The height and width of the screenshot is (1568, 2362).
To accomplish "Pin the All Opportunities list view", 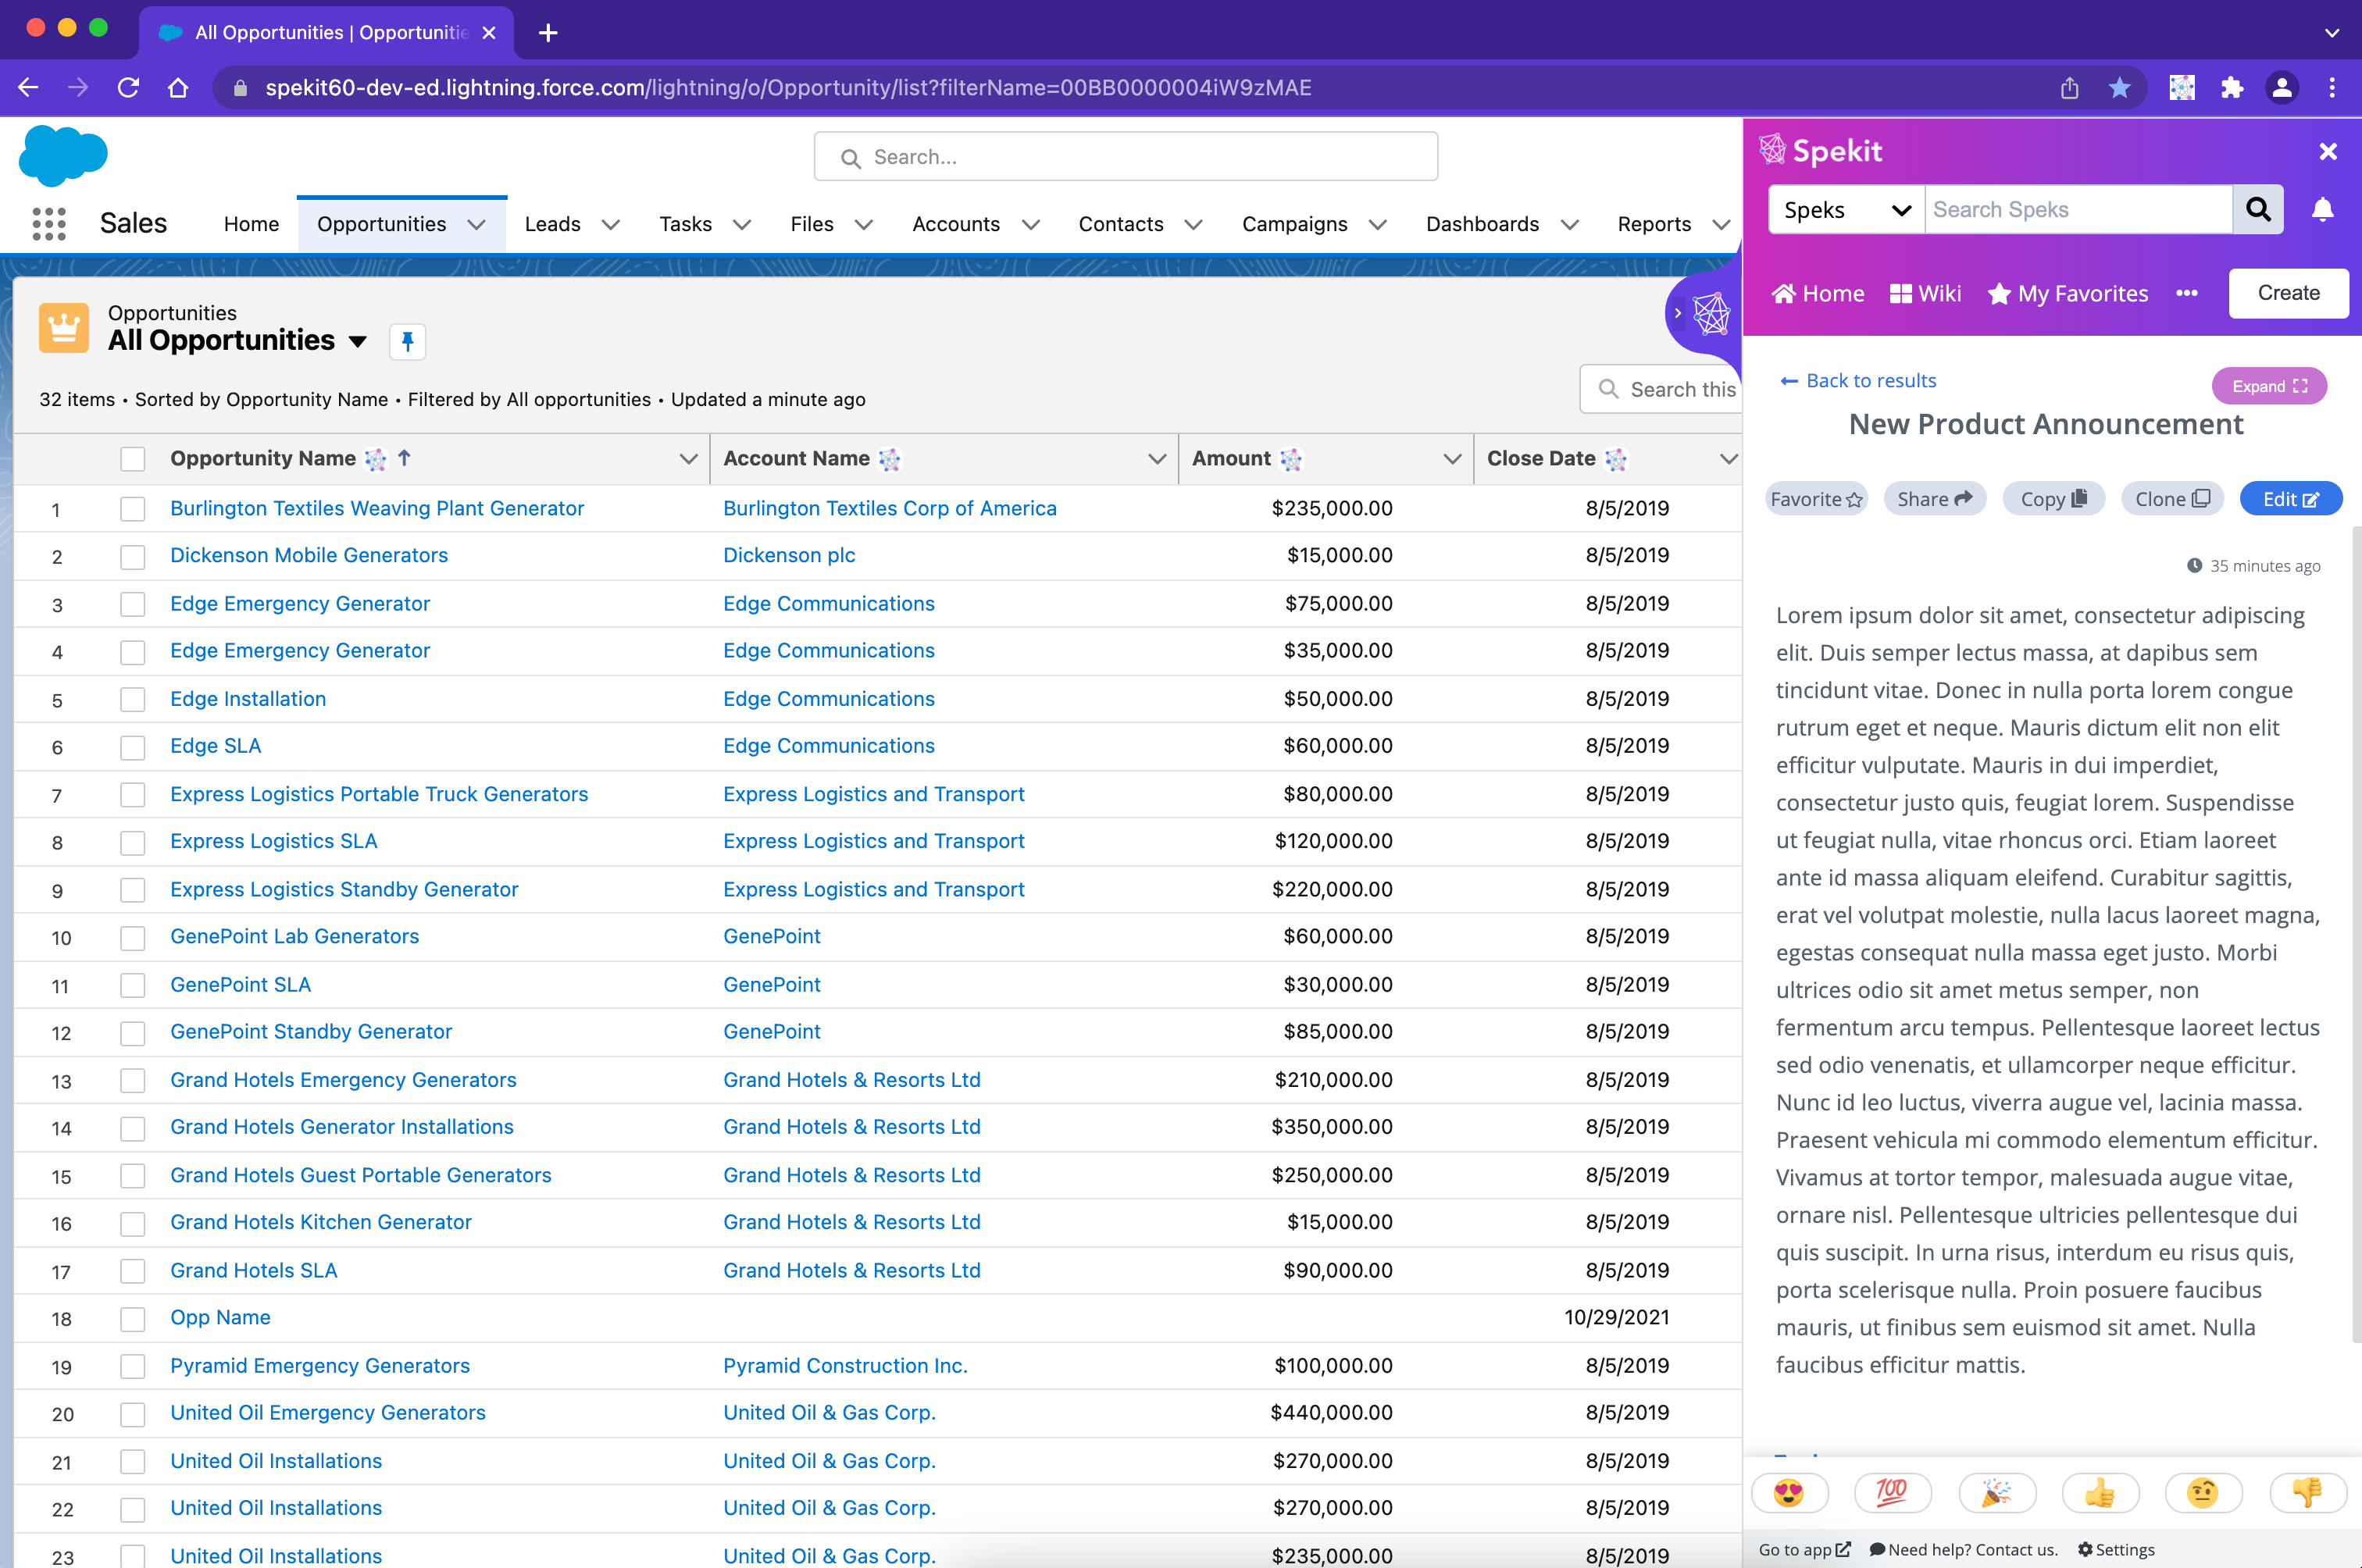I will point(407,342).
